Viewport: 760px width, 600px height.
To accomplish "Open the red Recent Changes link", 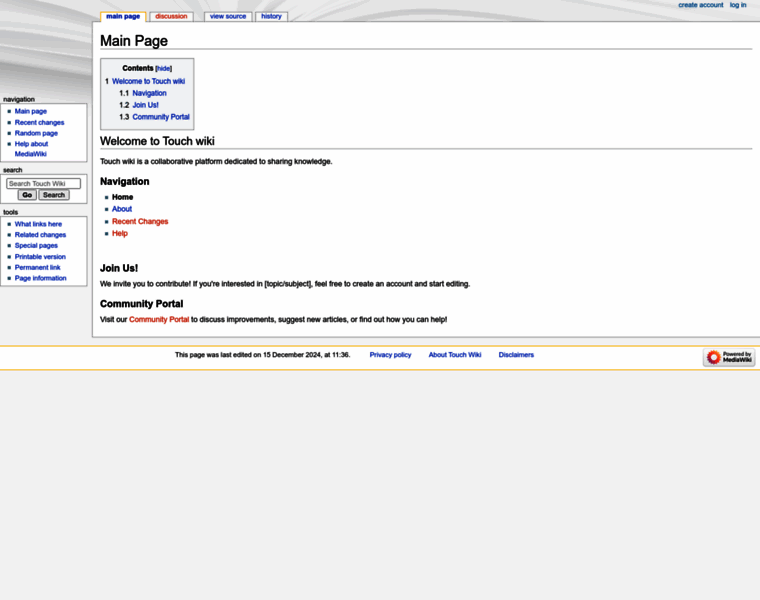I will (140, 221).
